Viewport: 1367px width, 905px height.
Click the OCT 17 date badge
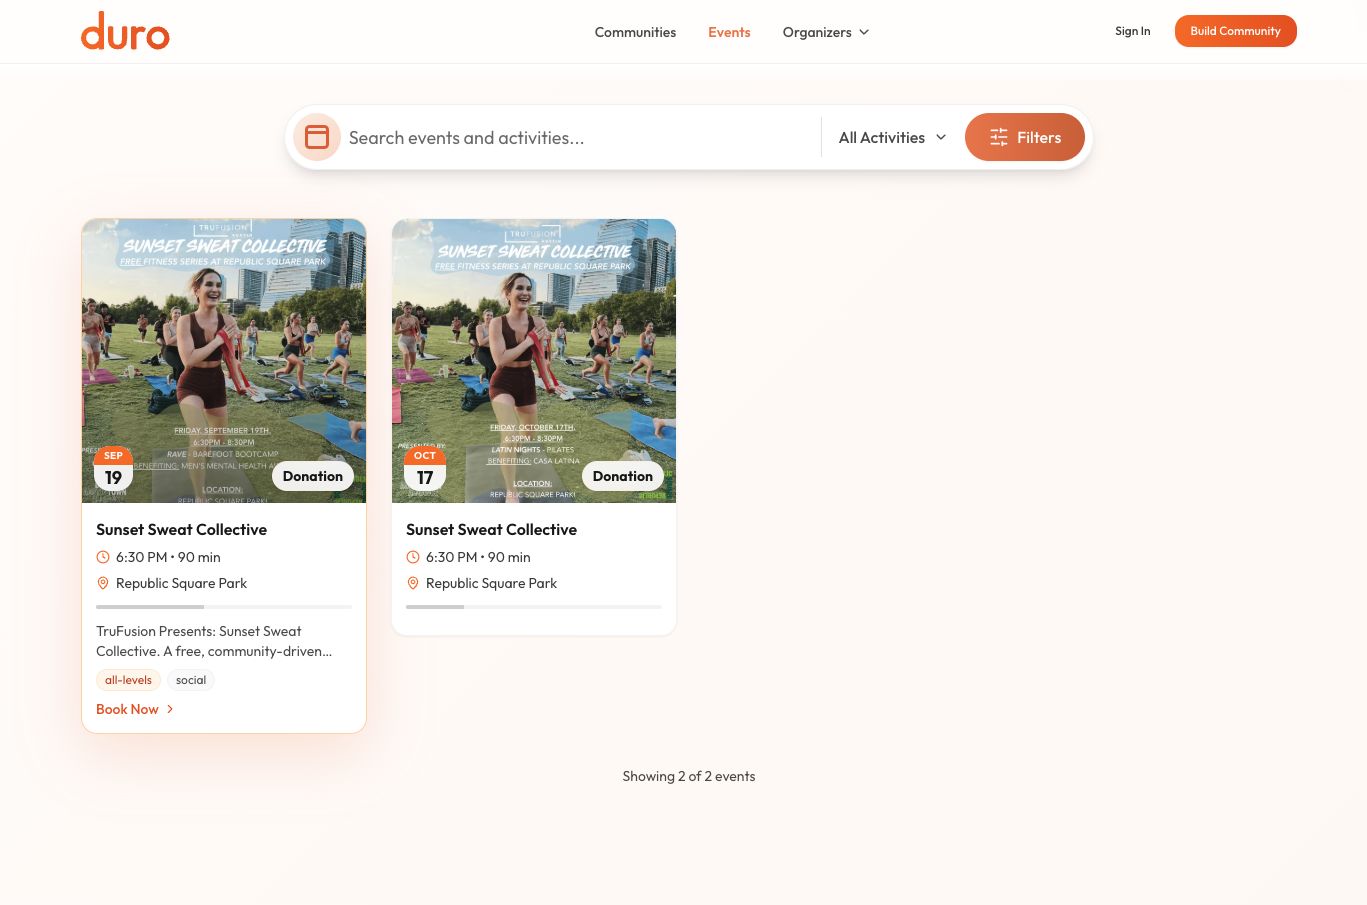[x=425, y=469]
